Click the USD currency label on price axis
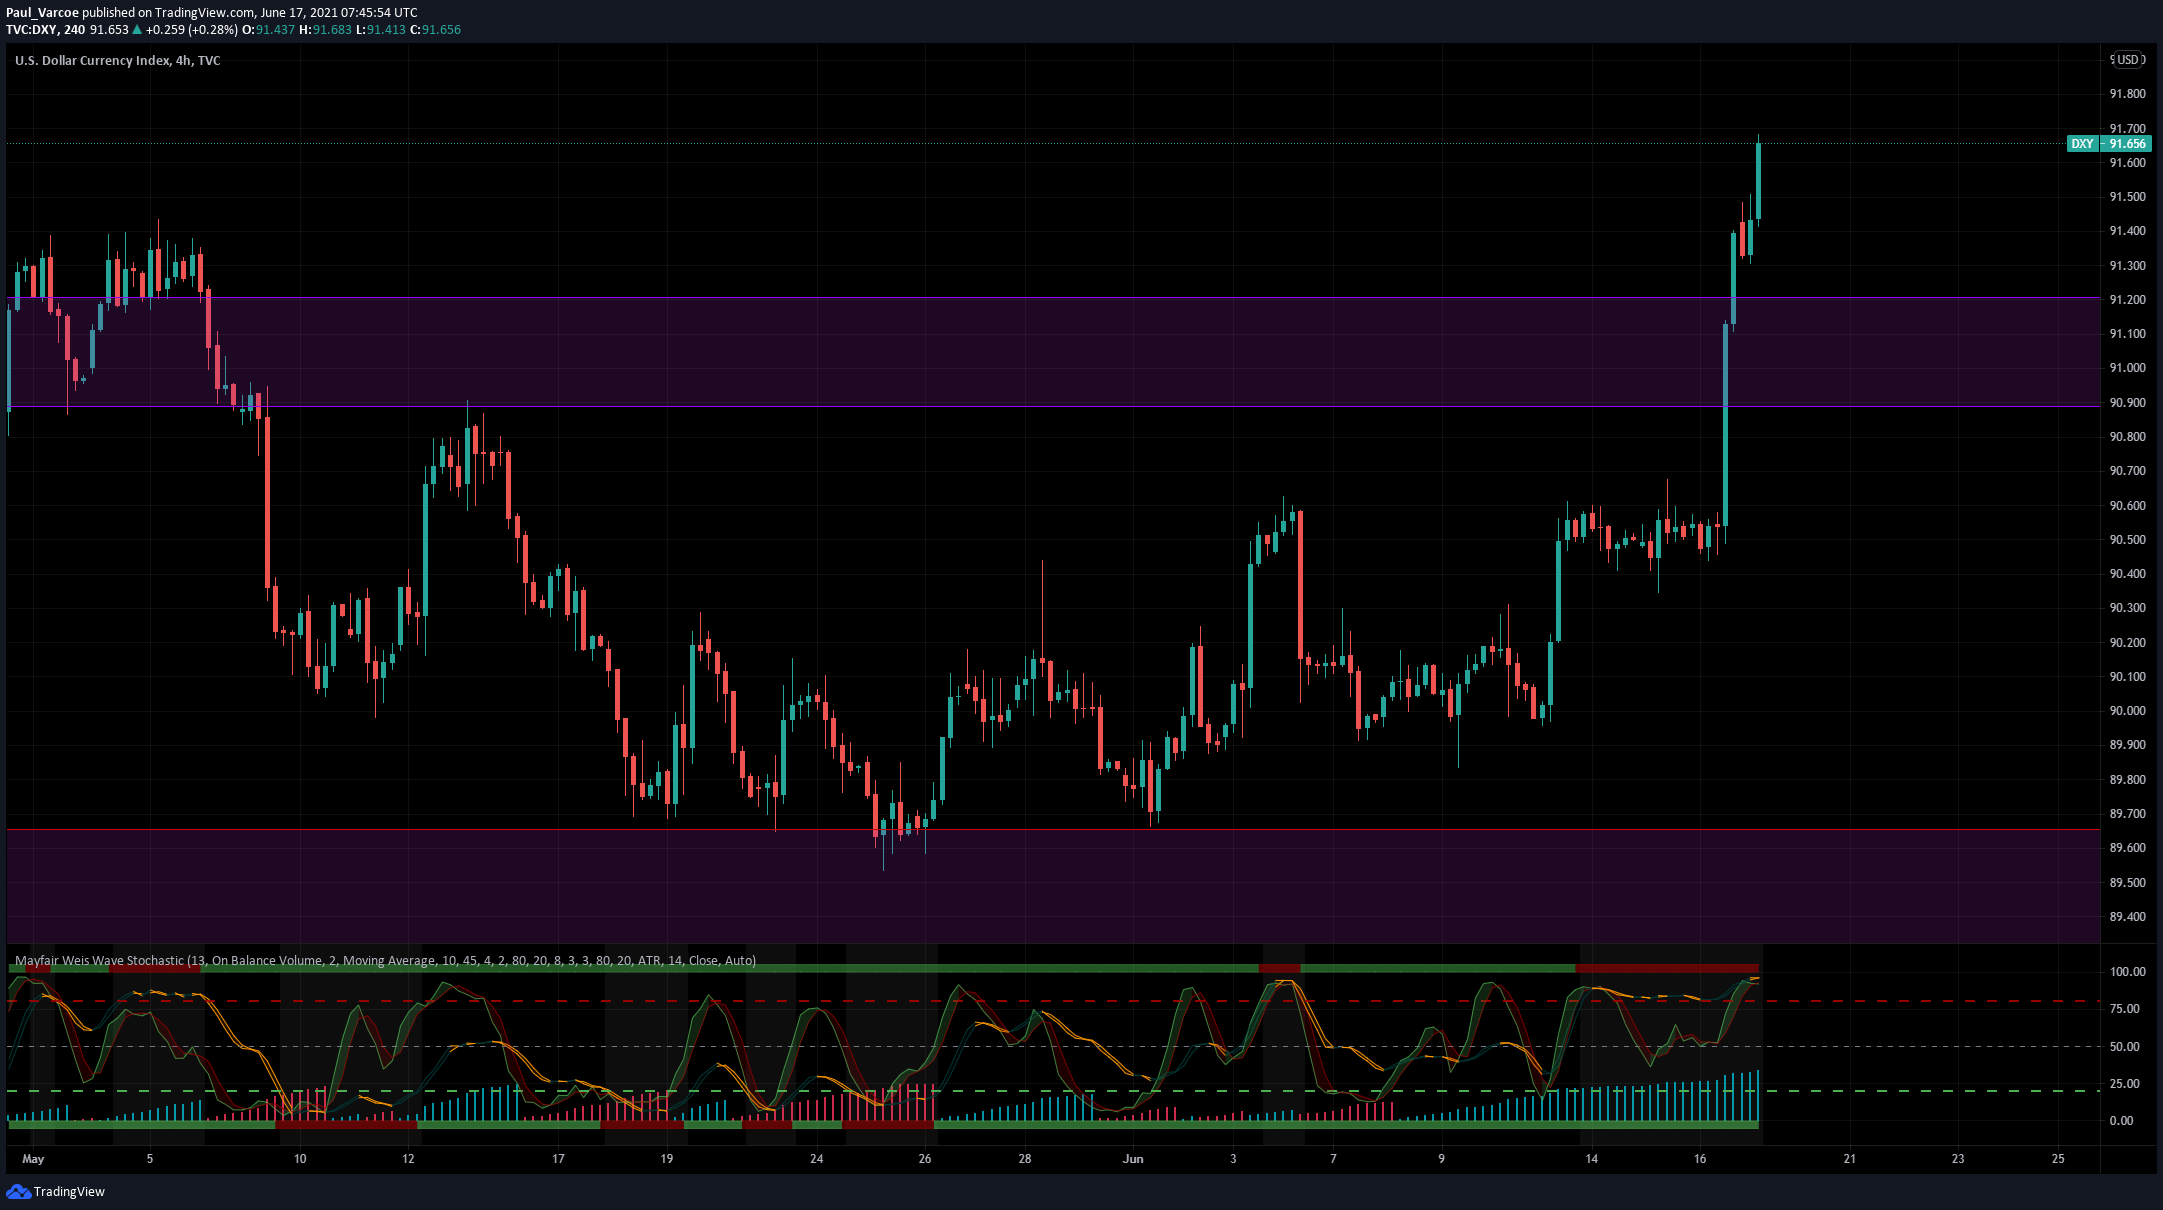2163x1210 pixels. pos(2128,60)
